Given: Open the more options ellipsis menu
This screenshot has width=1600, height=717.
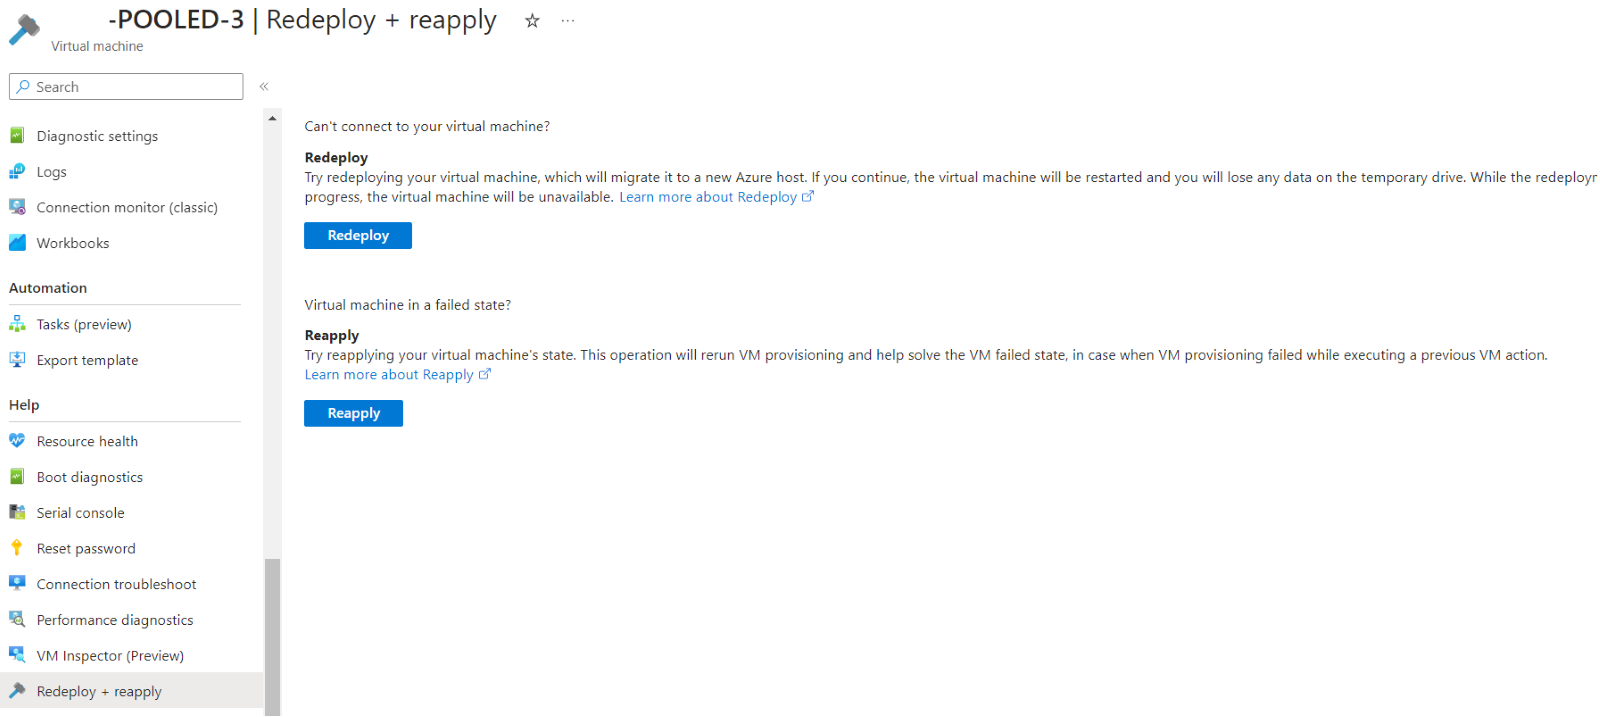Looking at the screenshot, I should click(x=568, y=21).
